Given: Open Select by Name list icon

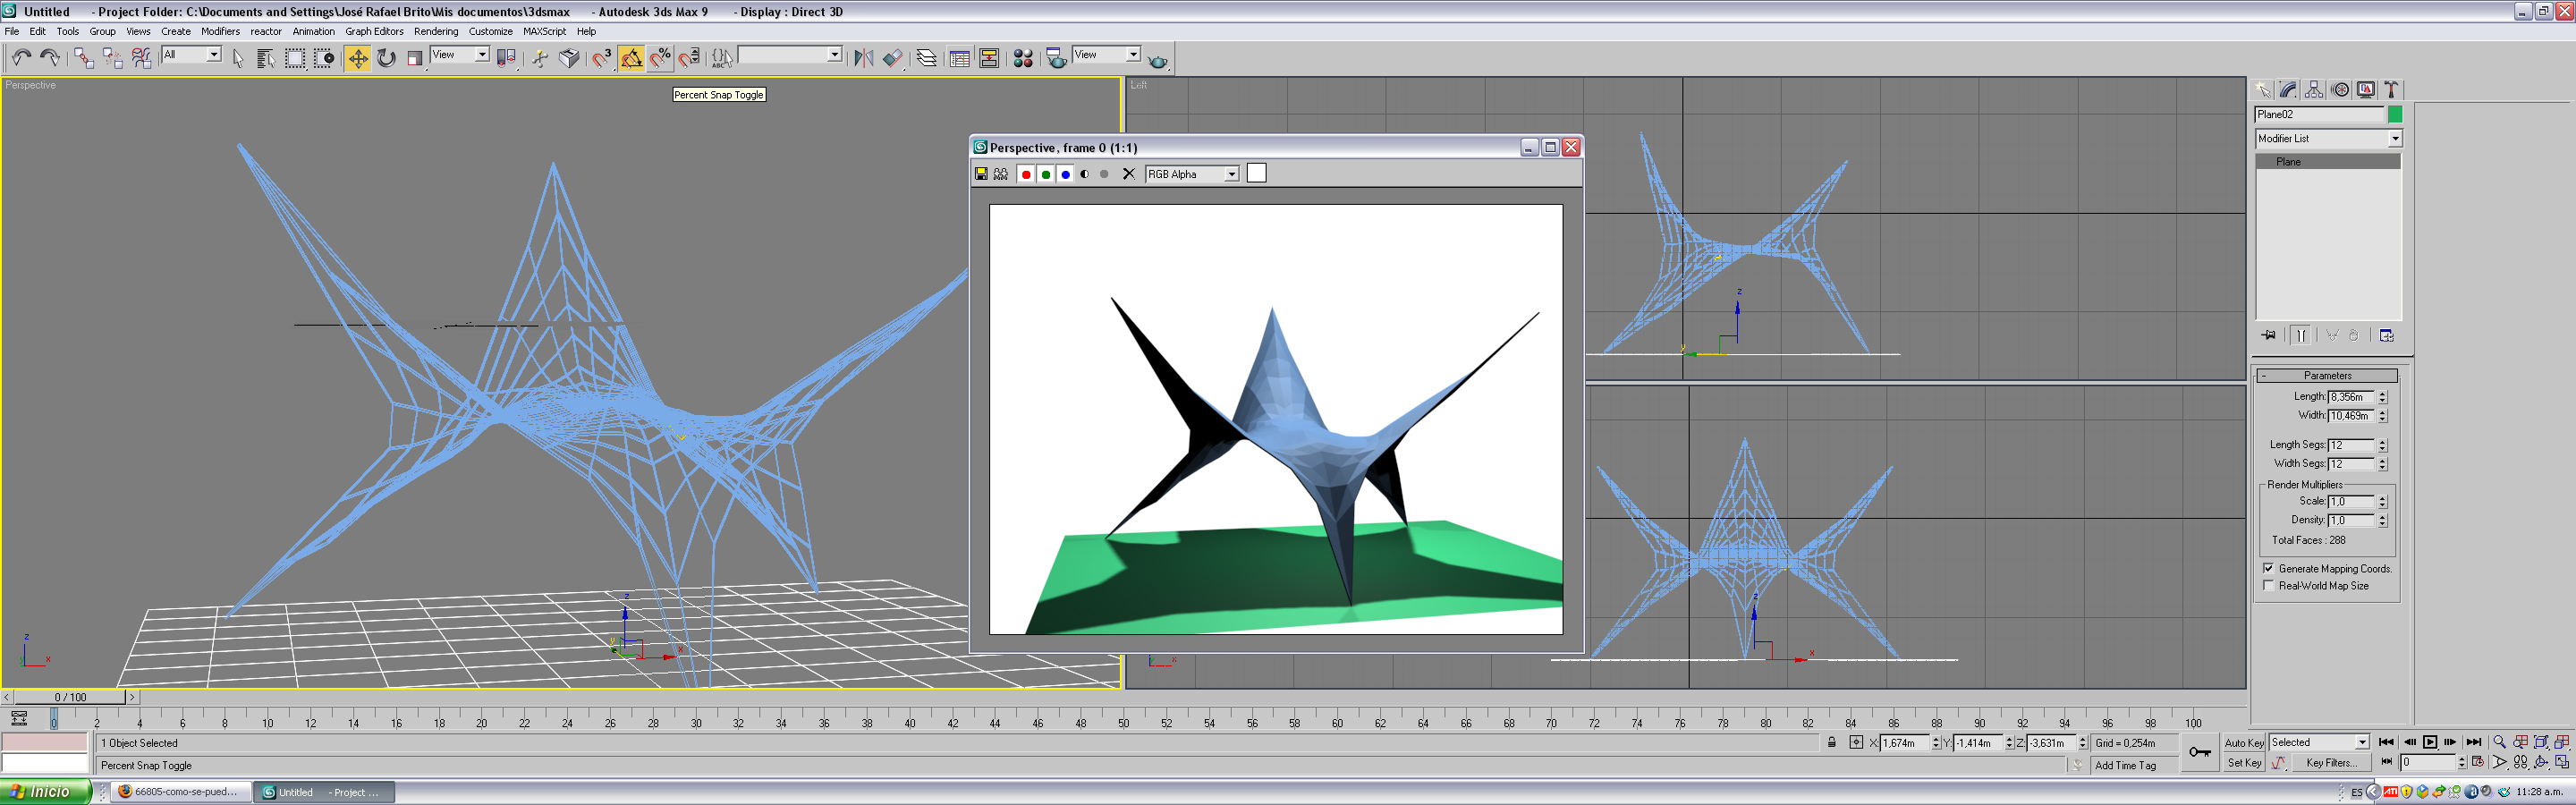Looking at the screenshot, I should tap(265, 58).
